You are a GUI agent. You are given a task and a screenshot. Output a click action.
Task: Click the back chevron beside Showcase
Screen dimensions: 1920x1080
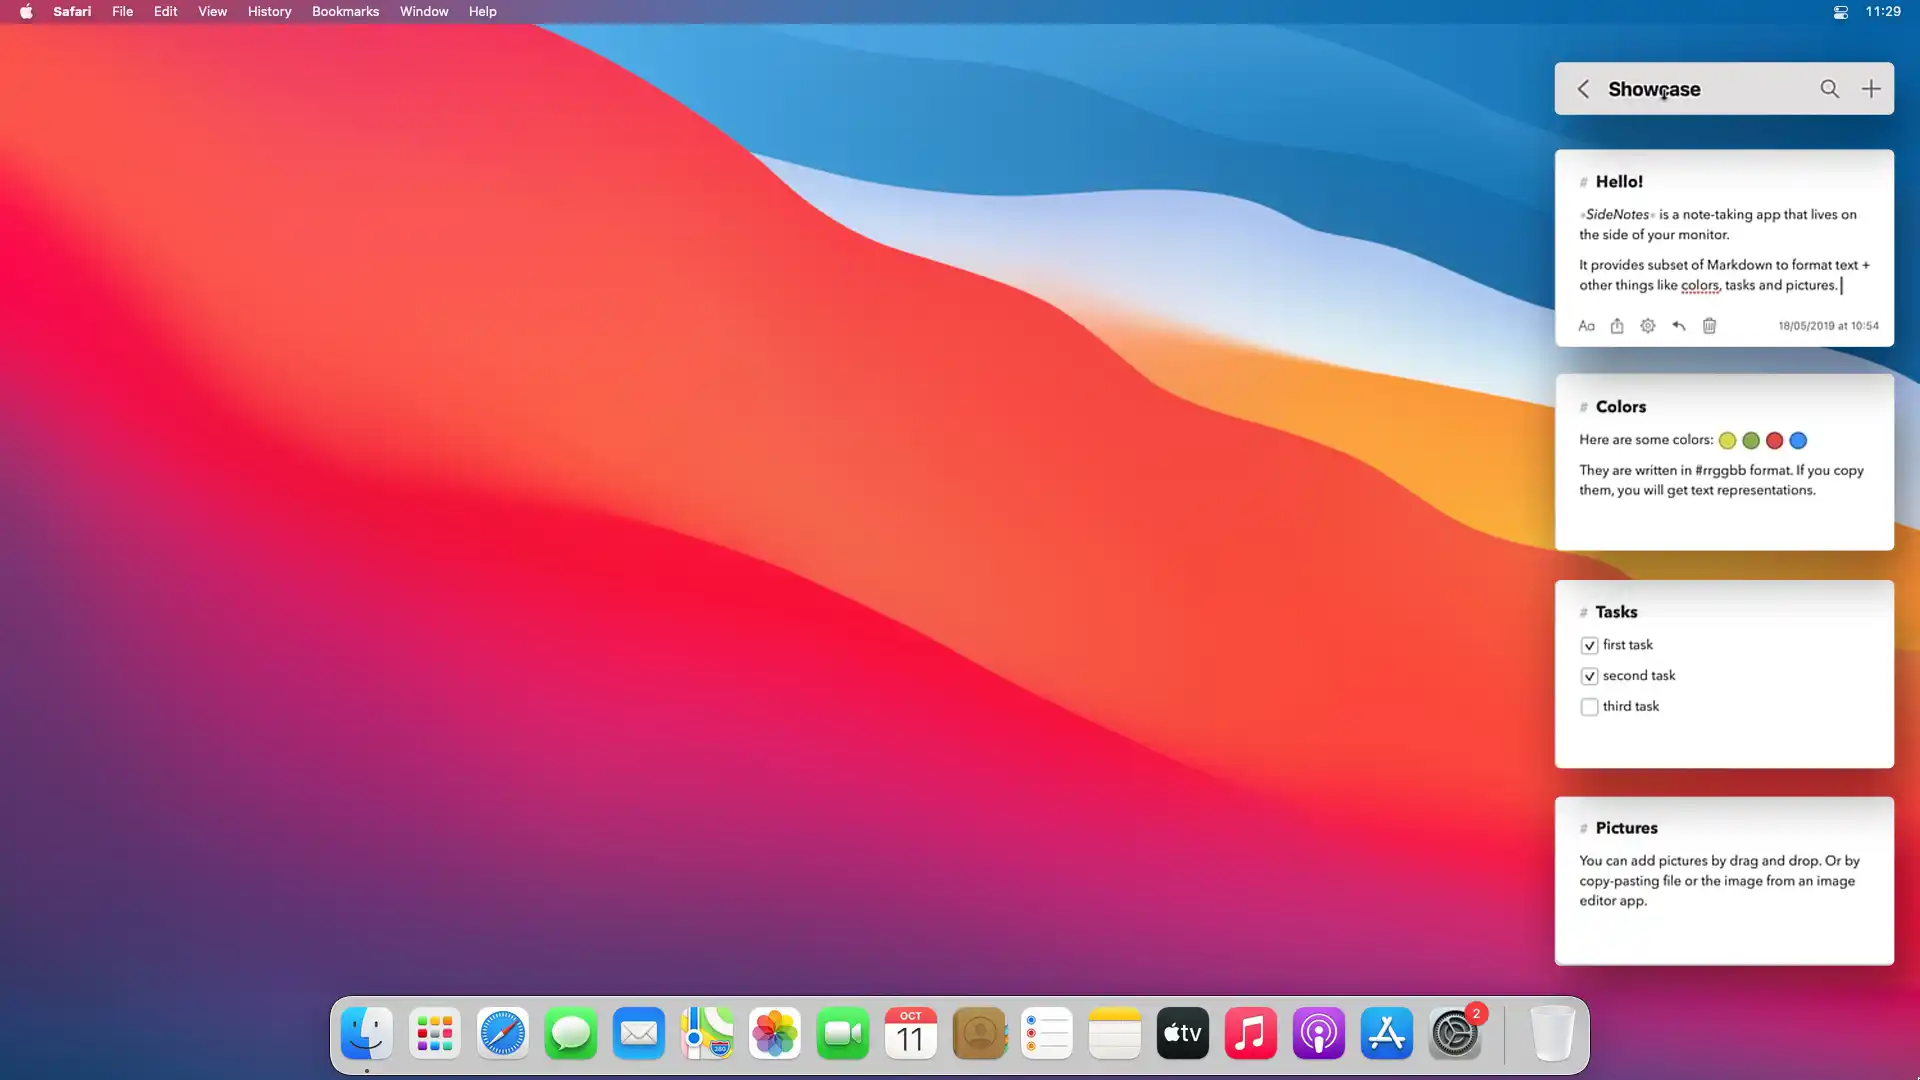click(1583, 89)
